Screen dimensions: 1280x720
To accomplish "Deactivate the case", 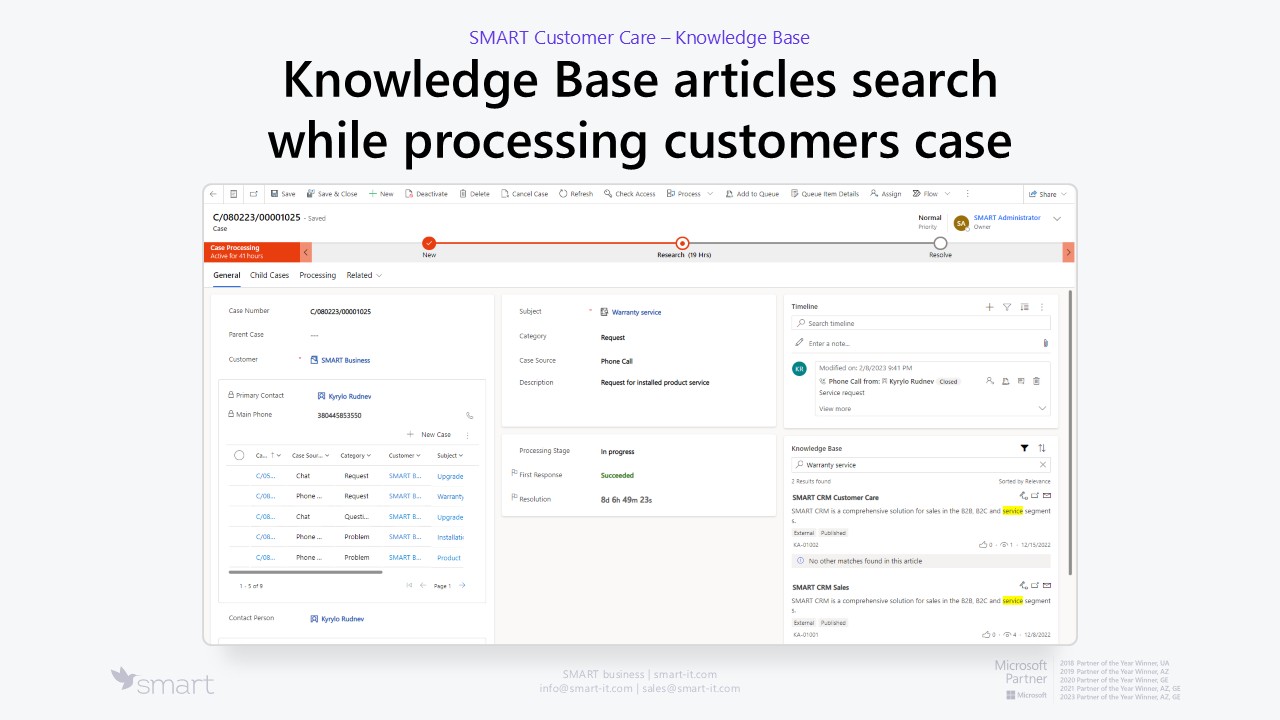I will pyautogui.click(x=427, y=194).
